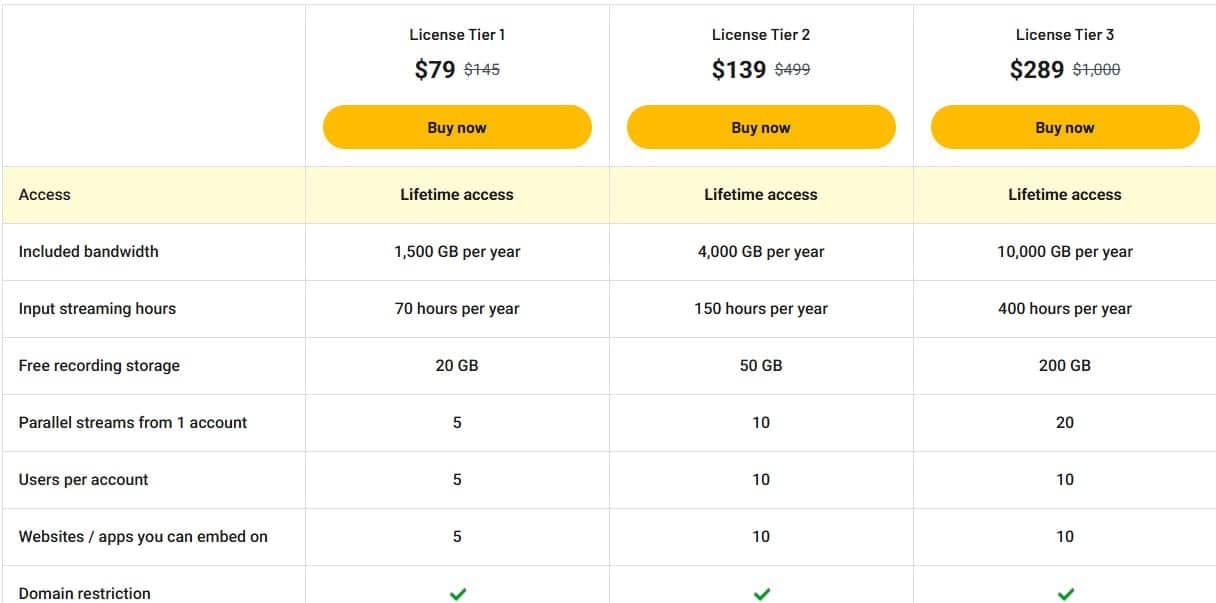Buy now for License Tier 2
The image size is (1216, 603).
(761, 127)
